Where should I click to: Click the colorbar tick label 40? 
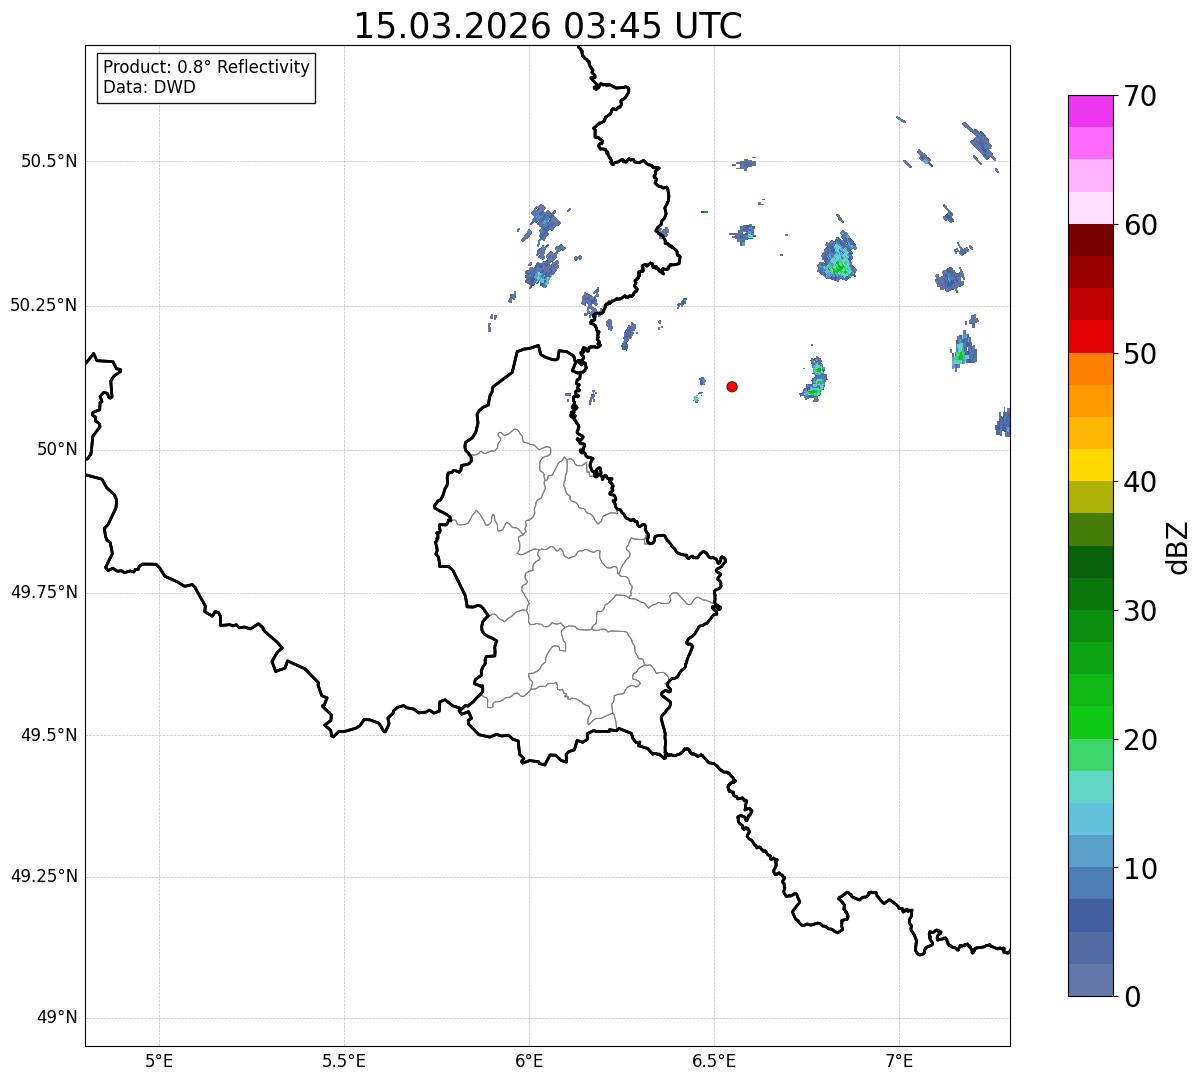pyautogui.click(x=1140, y=482)
